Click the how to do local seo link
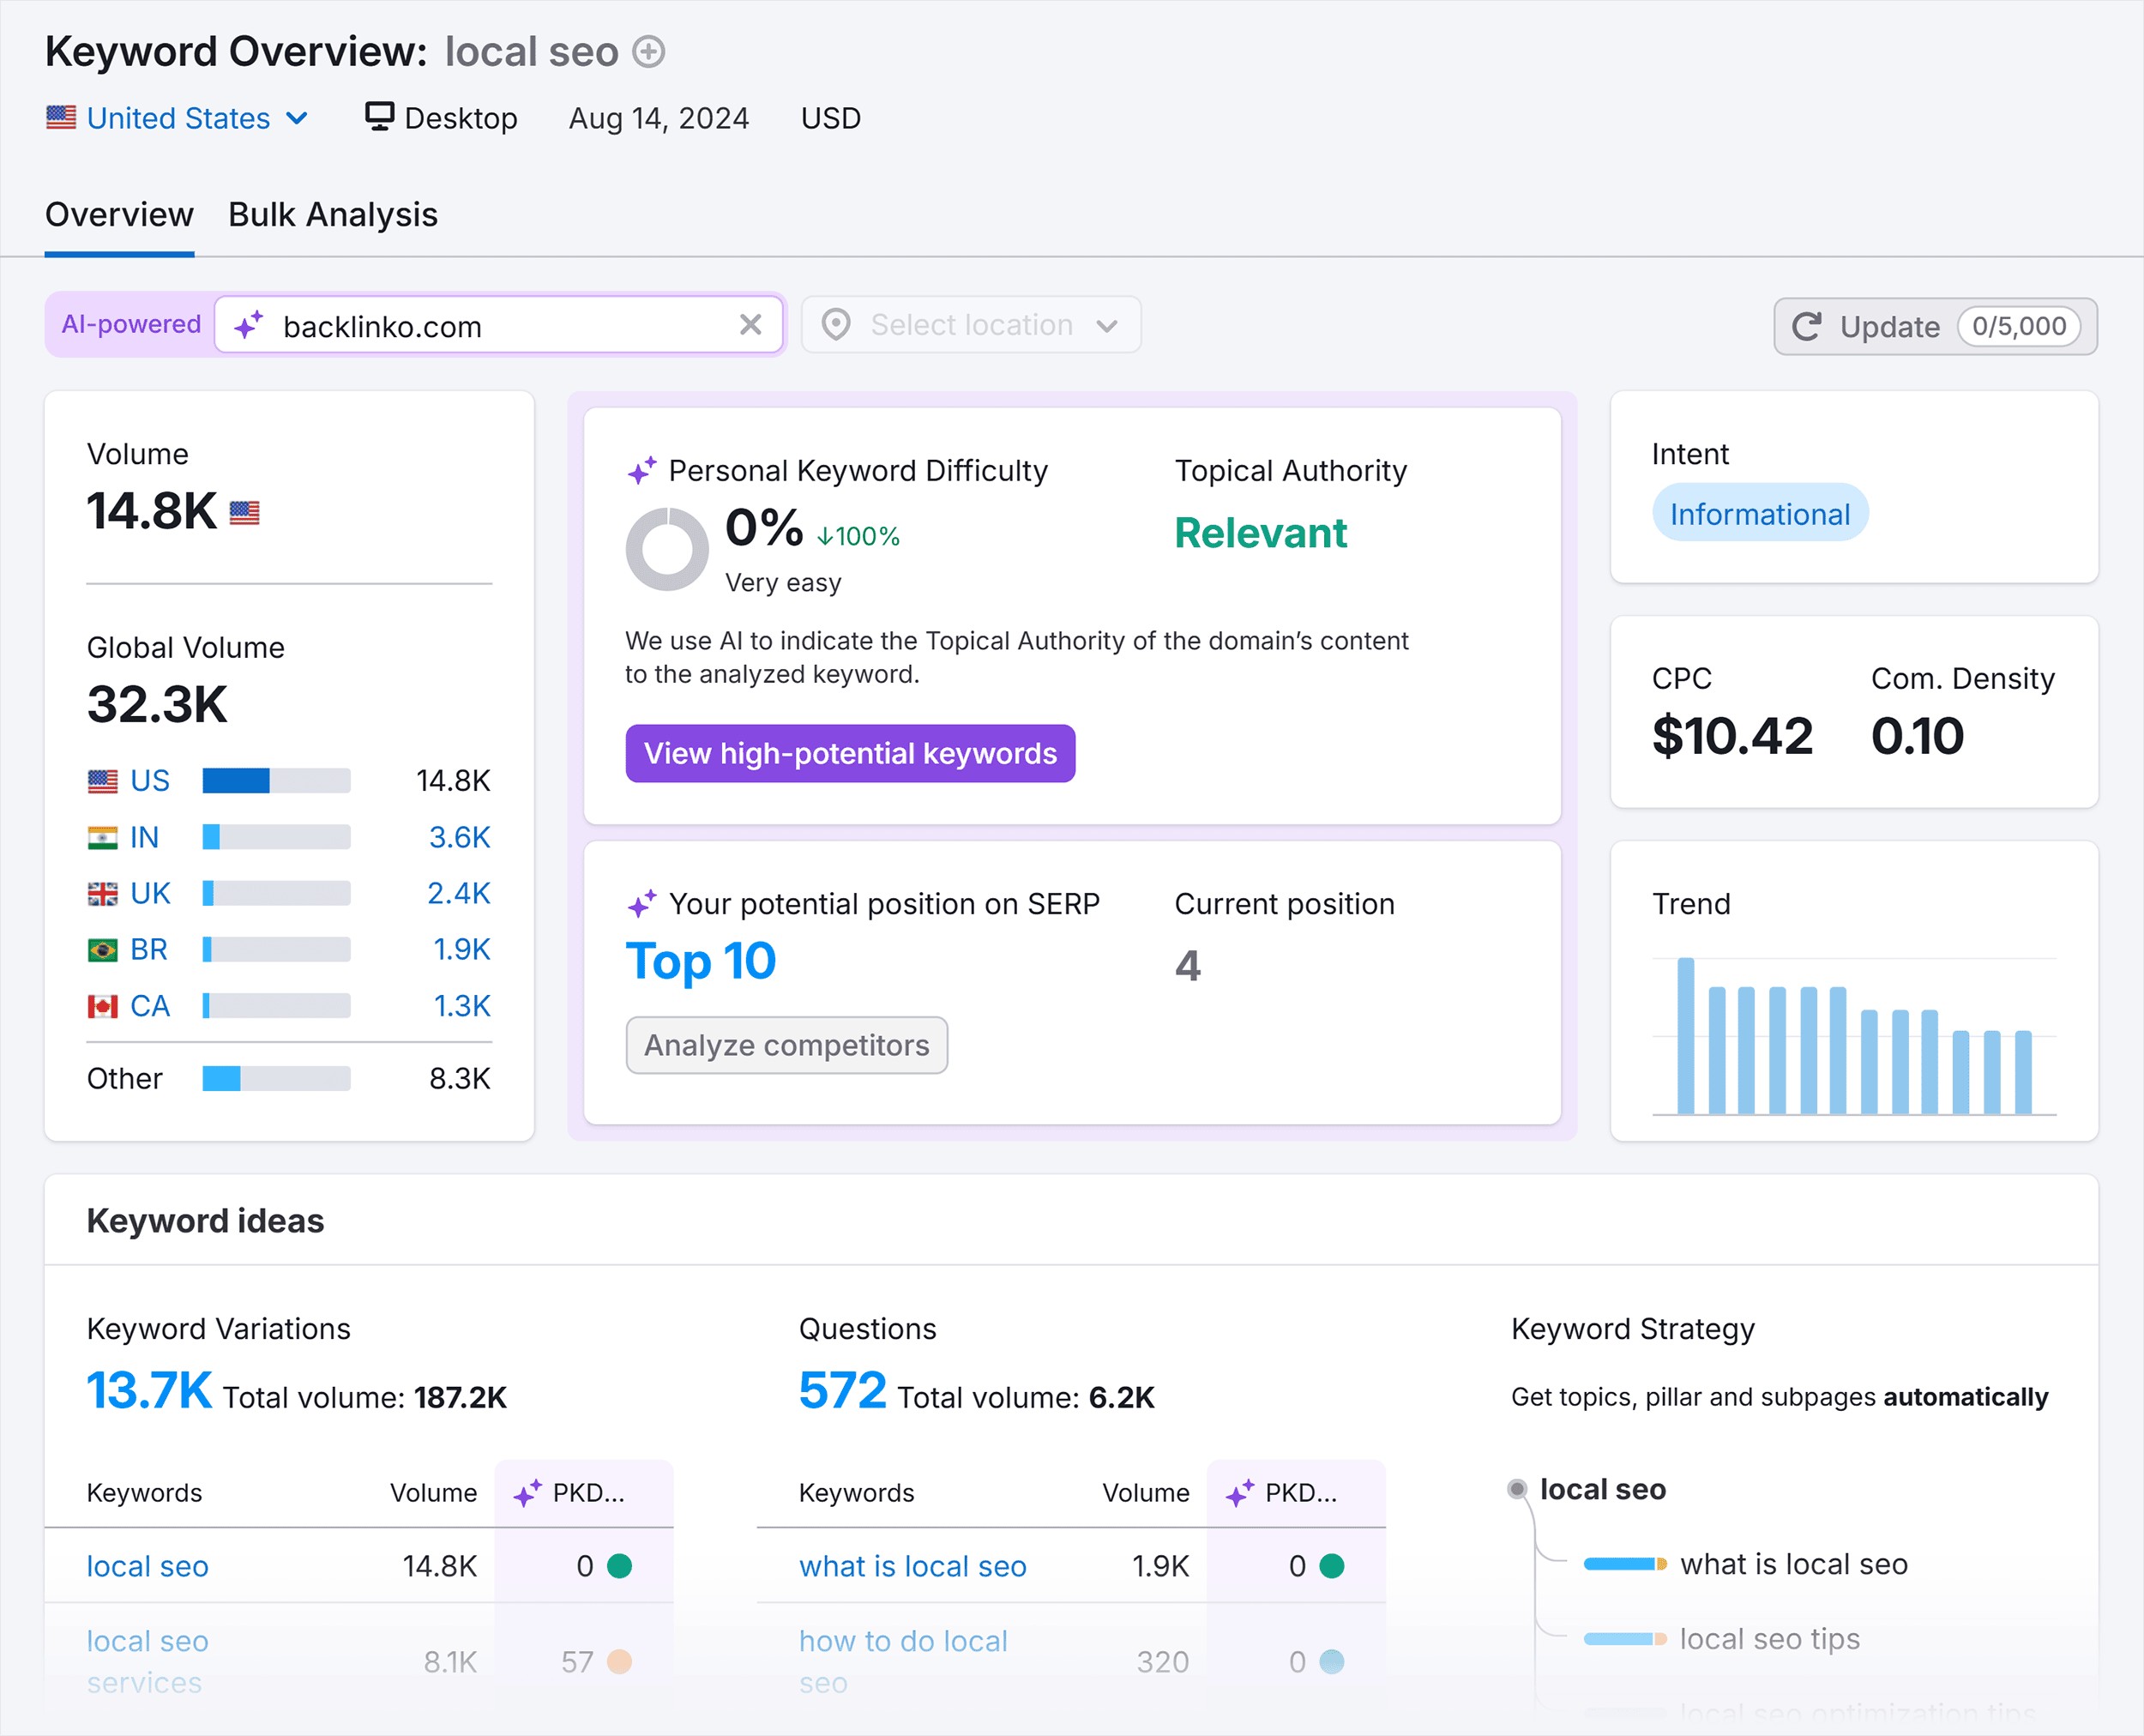This screenshot has width=2144, height=1736. click(903, 1661)
